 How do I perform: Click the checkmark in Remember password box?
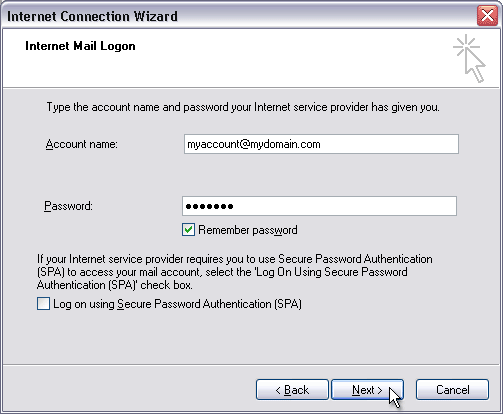click(x=188, y=230)
